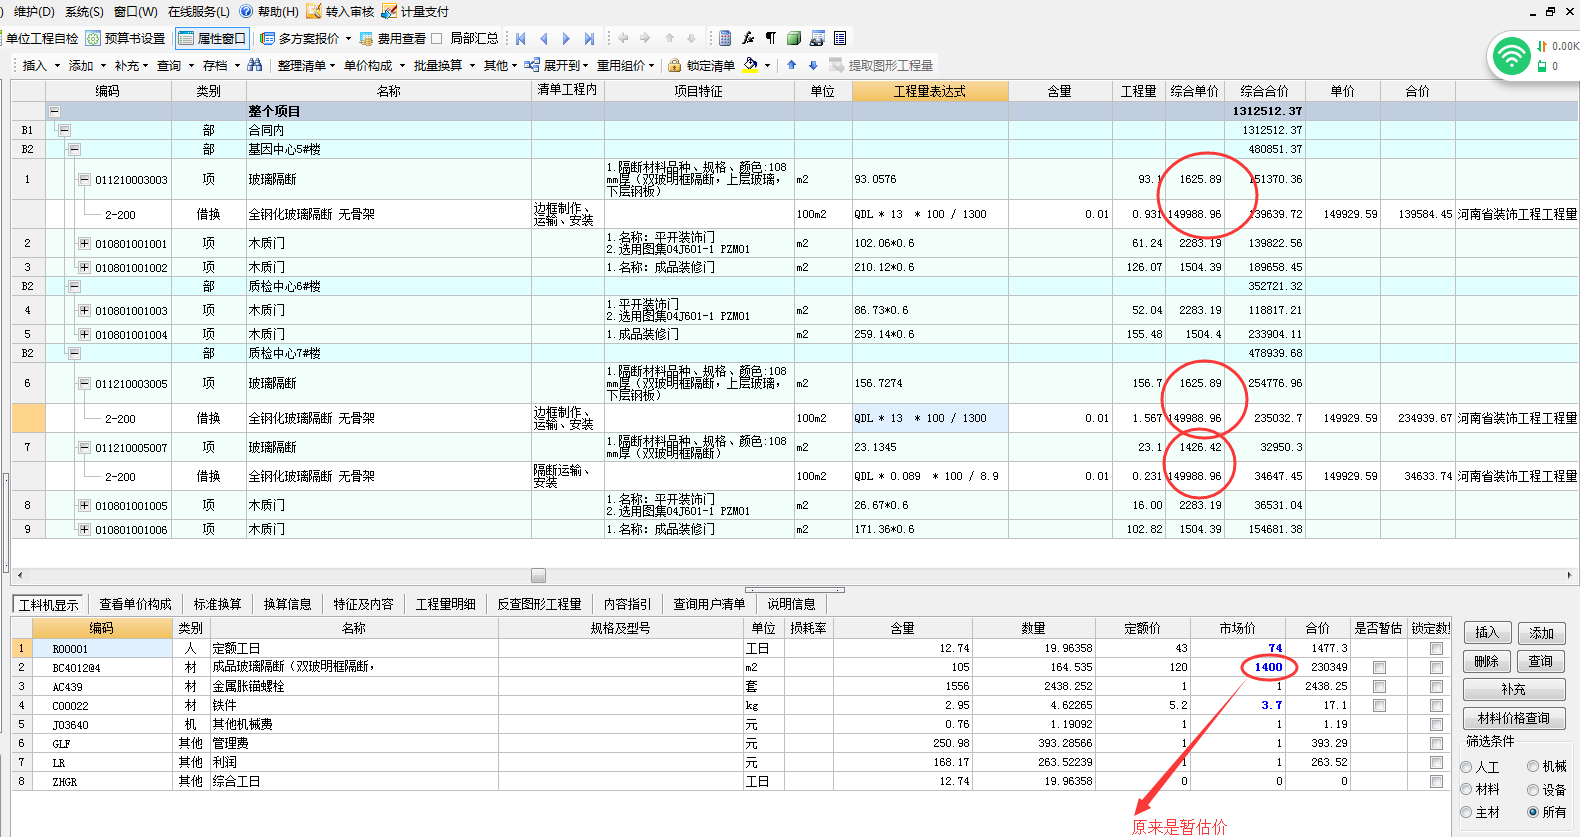Open the 系统(S) menu
The width and height of the screenshot is (1580, 837).
coord(84,12)
